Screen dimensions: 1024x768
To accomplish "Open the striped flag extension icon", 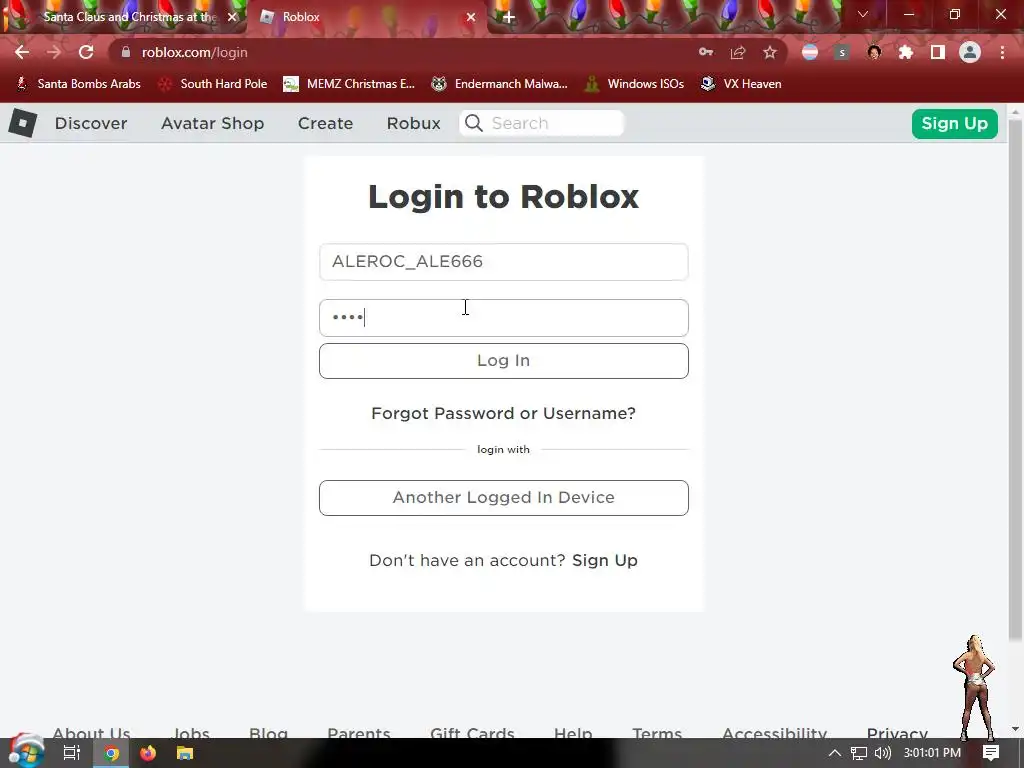I will [810, 52].
